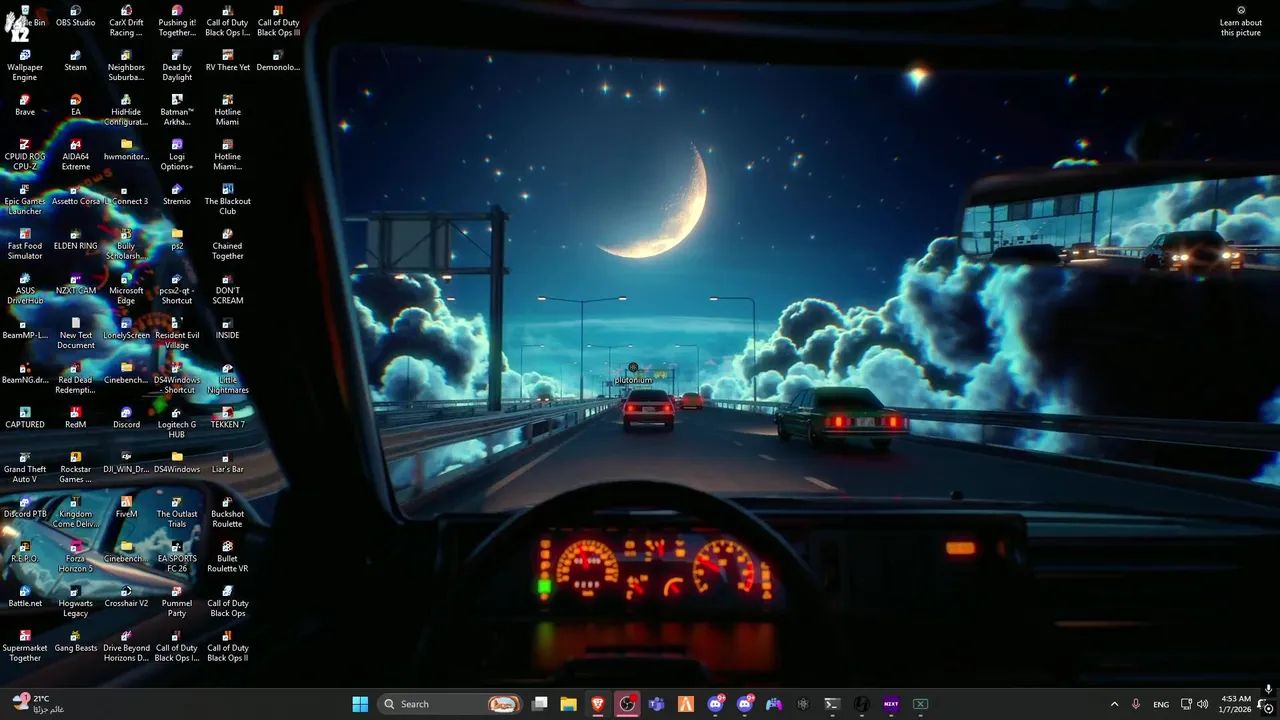Open the Battle.net desktop shortcut
Image resolution: width=1280 pixels, height=720 pixels.
(x=25, y=597)
